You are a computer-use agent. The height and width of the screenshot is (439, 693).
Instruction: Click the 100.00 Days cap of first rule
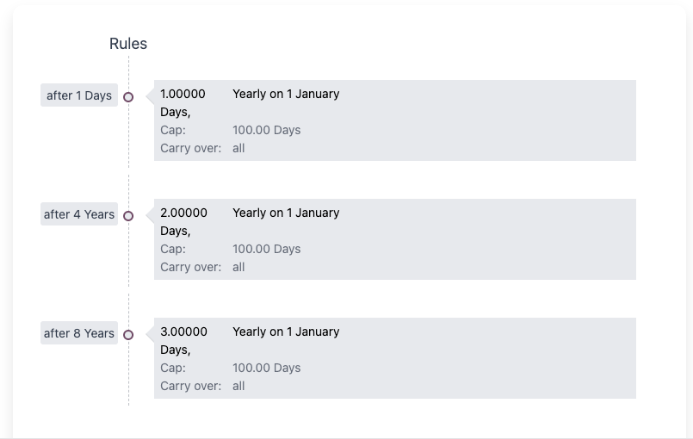(266, 130)
